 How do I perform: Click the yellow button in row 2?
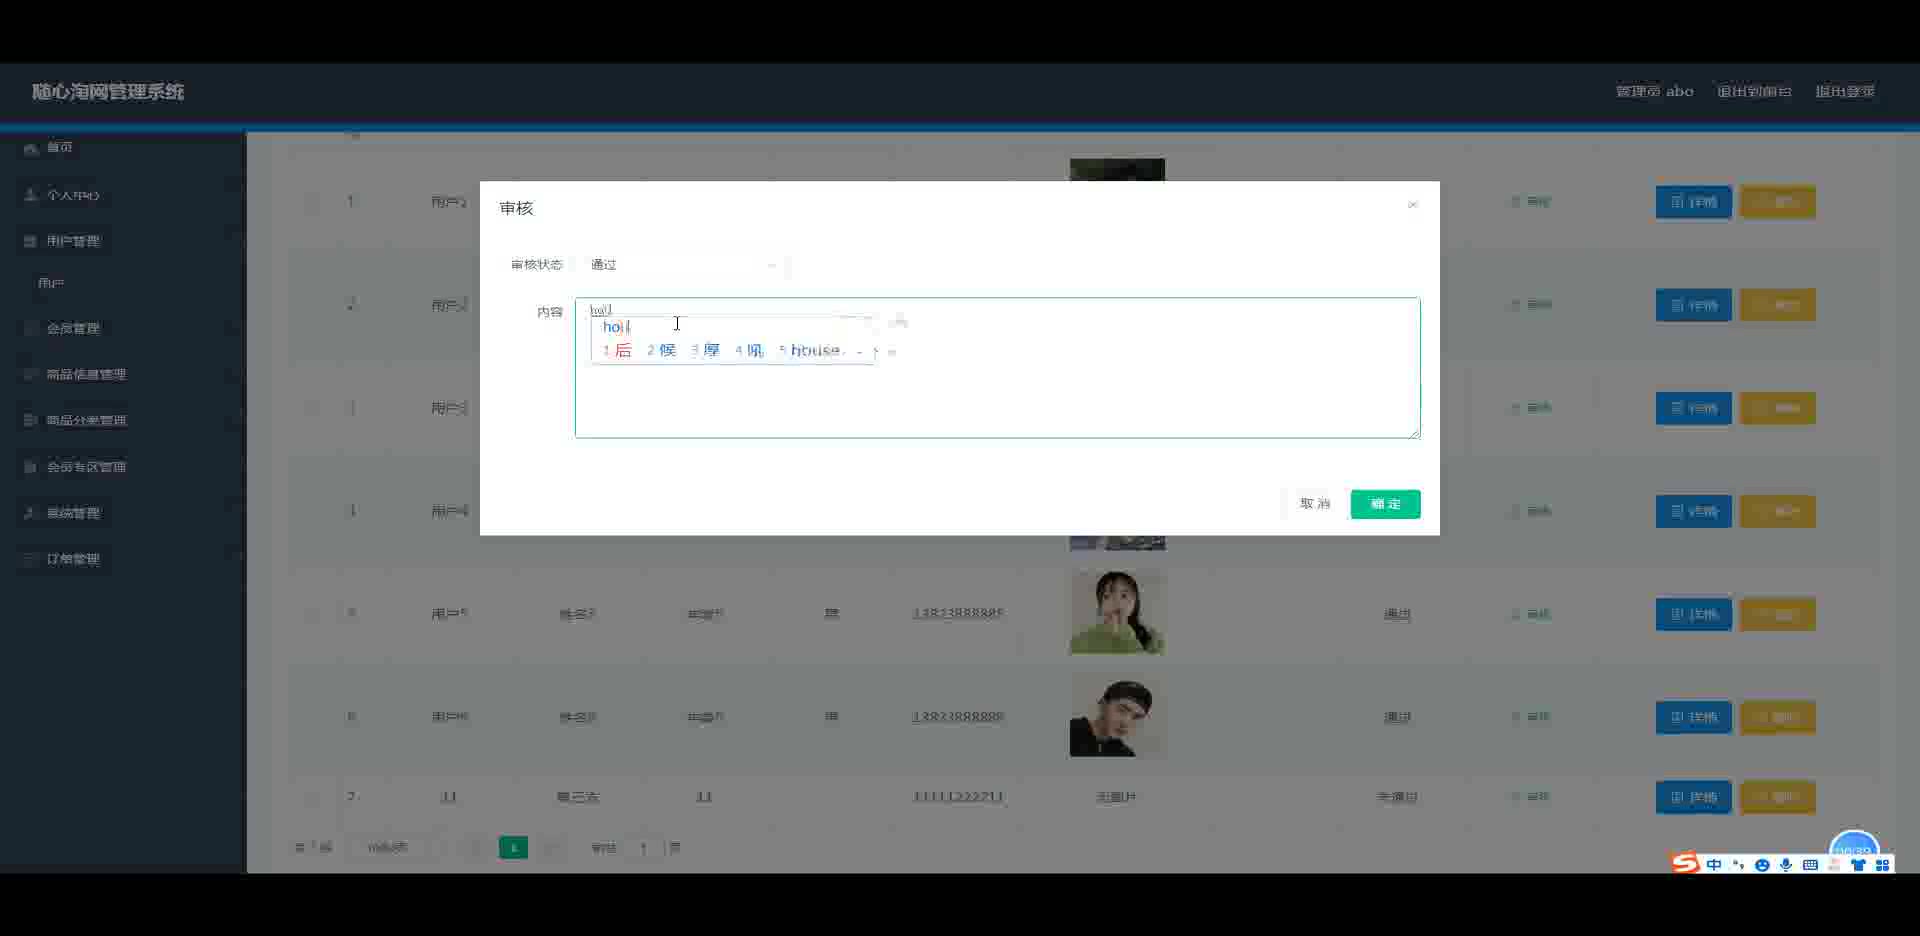1777,305
